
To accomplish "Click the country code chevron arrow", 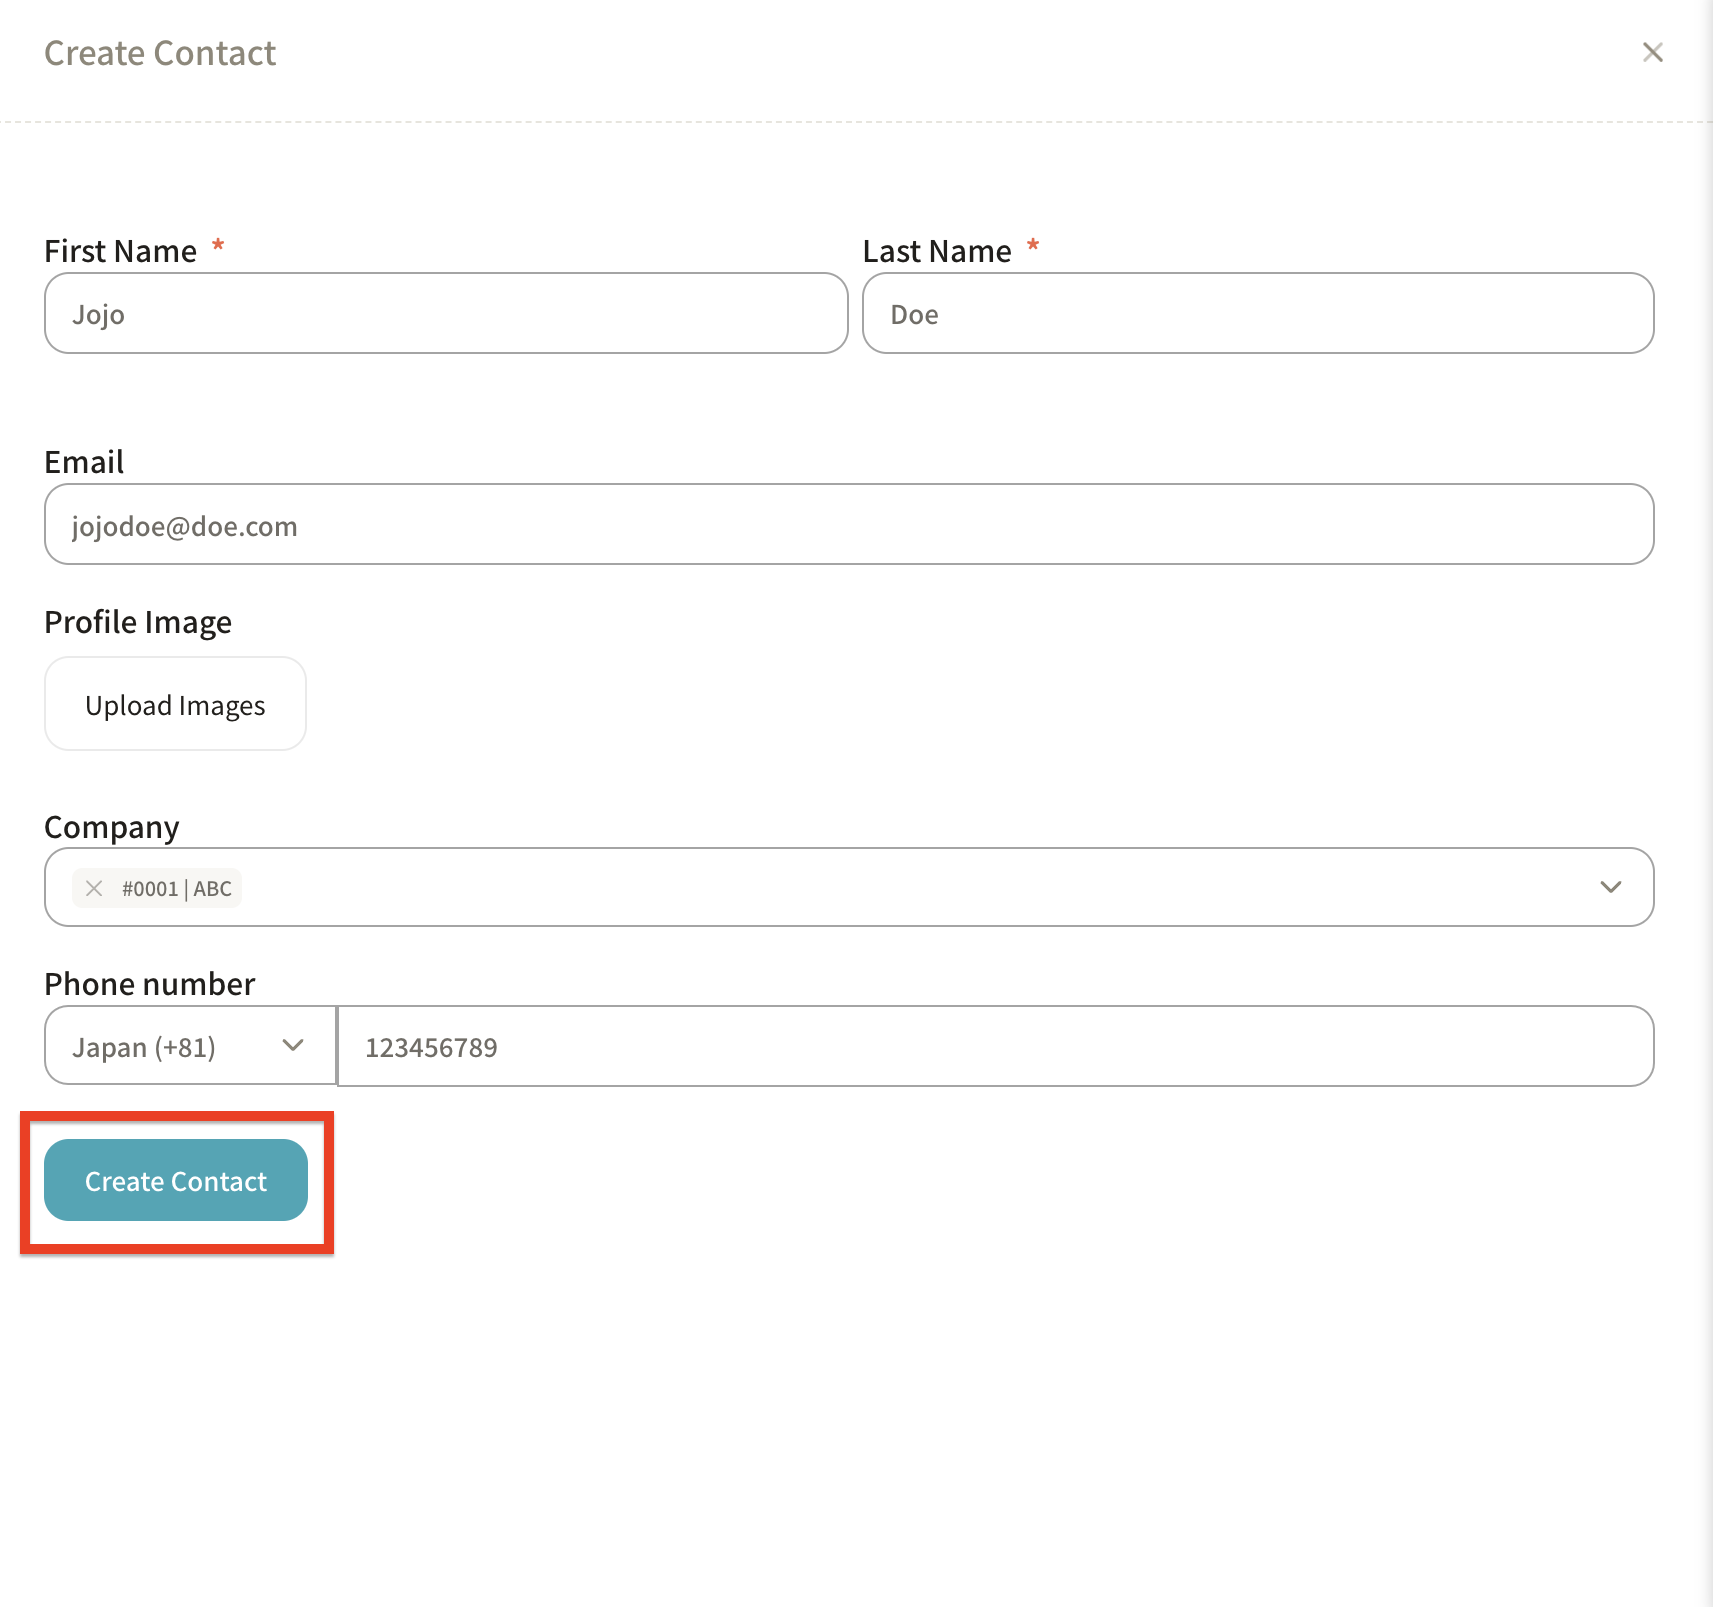I will point(293,1046).
